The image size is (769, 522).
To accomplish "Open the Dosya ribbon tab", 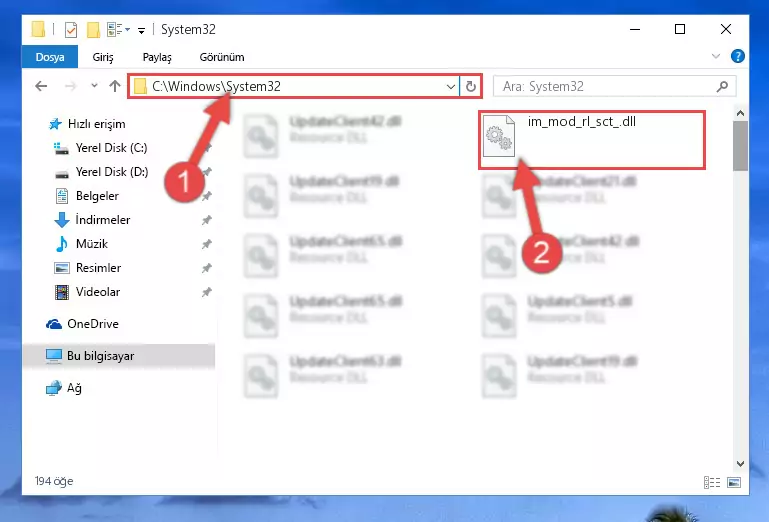I will (50, 57).
